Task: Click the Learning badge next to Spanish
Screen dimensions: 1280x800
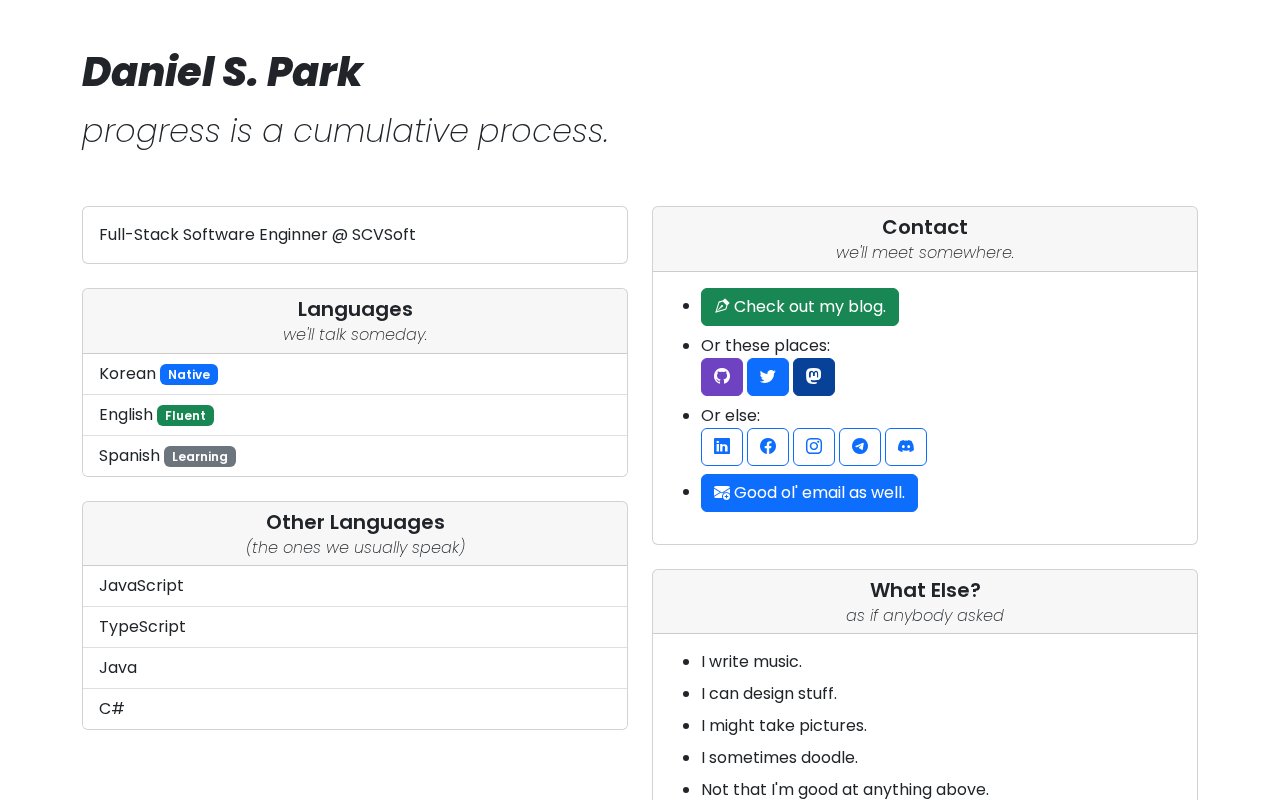Action: (200, 457)
